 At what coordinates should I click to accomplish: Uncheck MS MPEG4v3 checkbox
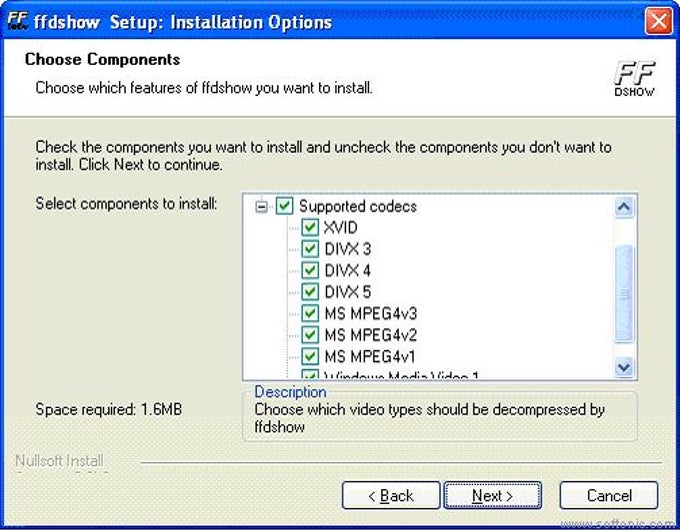[x=310, y=313]
